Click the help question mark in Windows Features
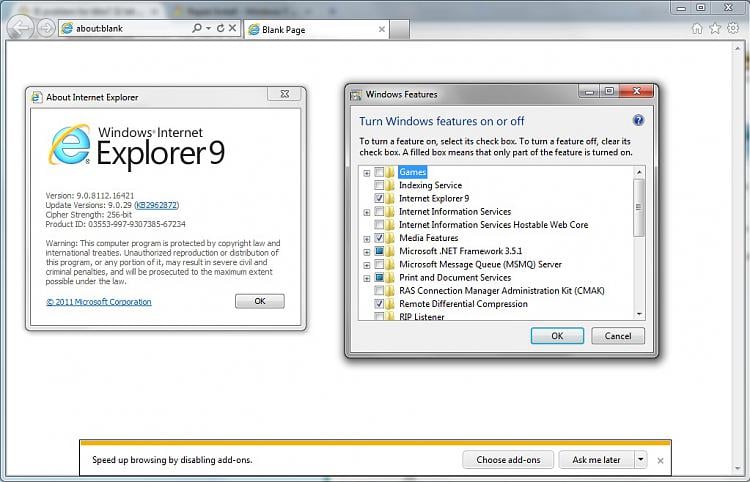This screenshot has width=750, height=482. tap(638, 120)
